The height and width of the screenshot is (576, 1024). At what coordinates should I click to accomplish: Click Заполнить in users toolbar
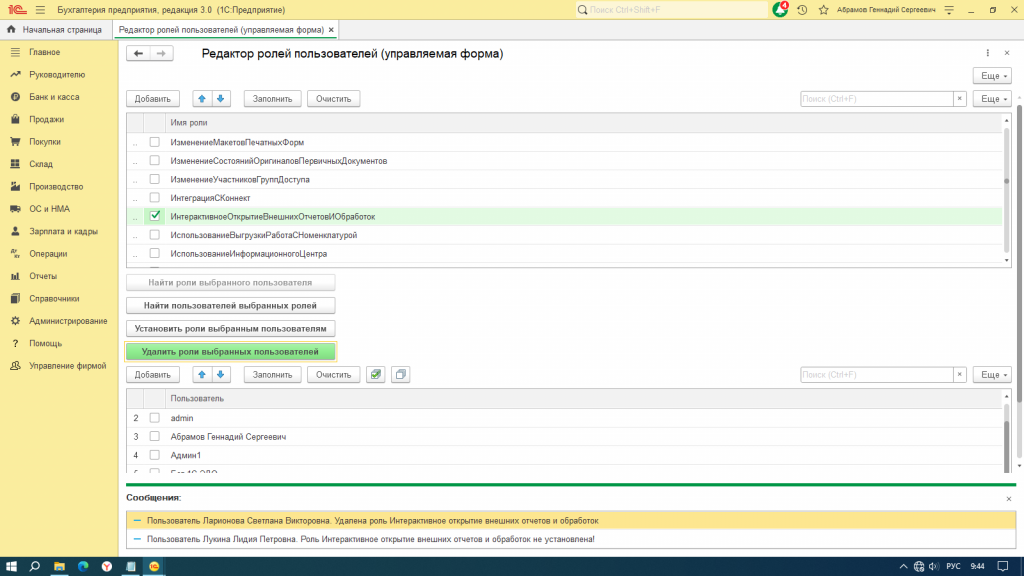pos(272,375)
